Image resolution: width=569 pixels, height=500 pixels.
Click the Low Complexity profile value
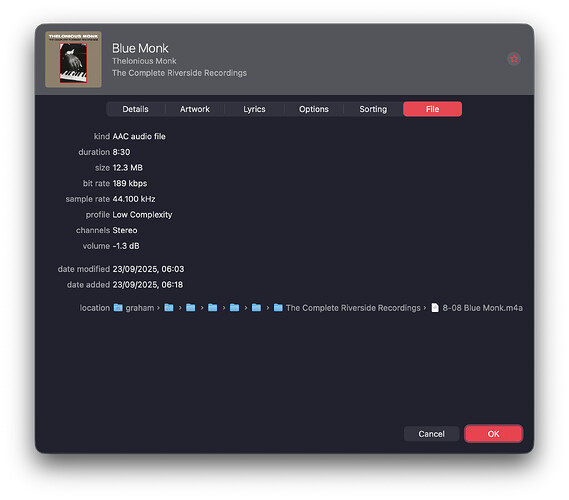click(142, 215)
